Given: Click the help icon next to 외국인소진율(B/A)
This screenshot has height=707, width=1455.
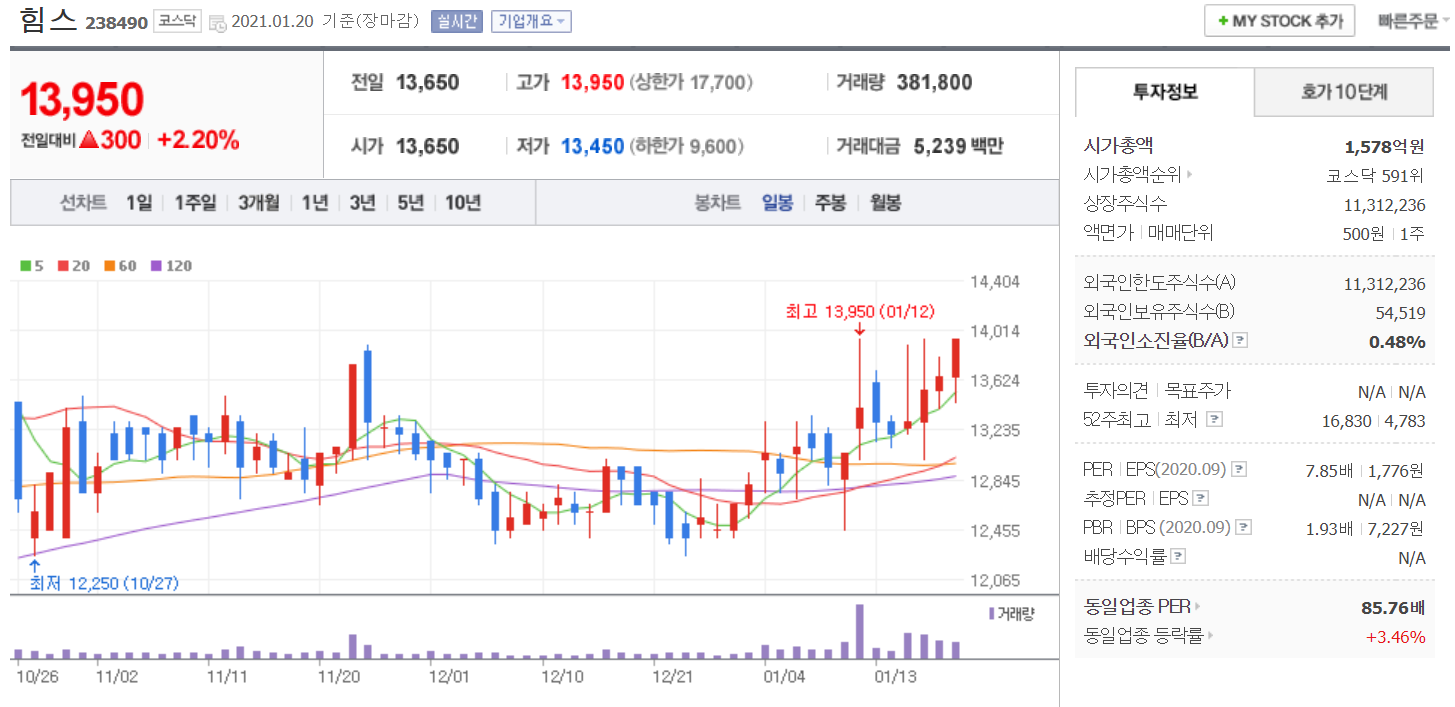Looking at the screenshot, I should pyautogui.click(x=1240, y=341).
